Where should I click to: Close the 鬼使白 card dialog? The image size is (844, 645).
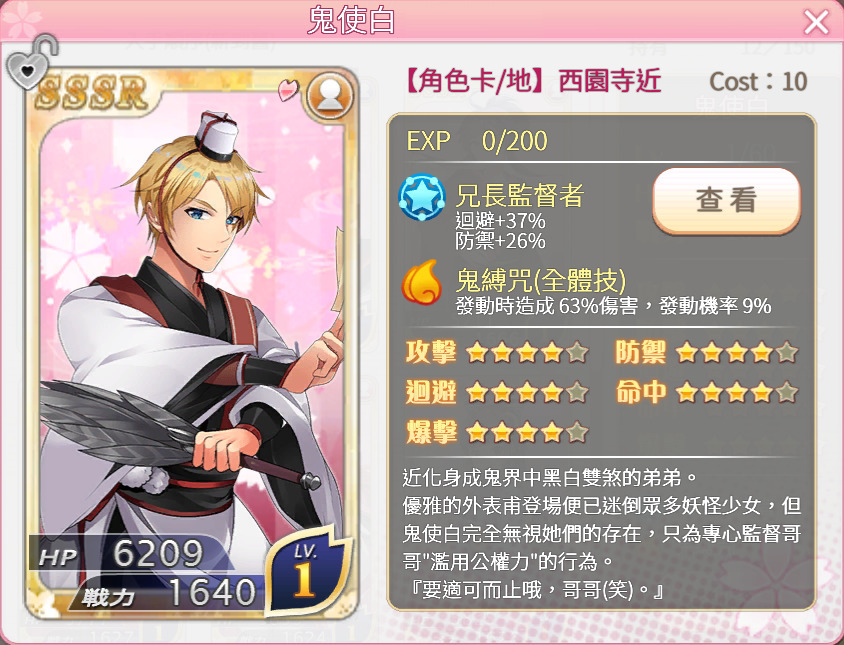[816, 23]
